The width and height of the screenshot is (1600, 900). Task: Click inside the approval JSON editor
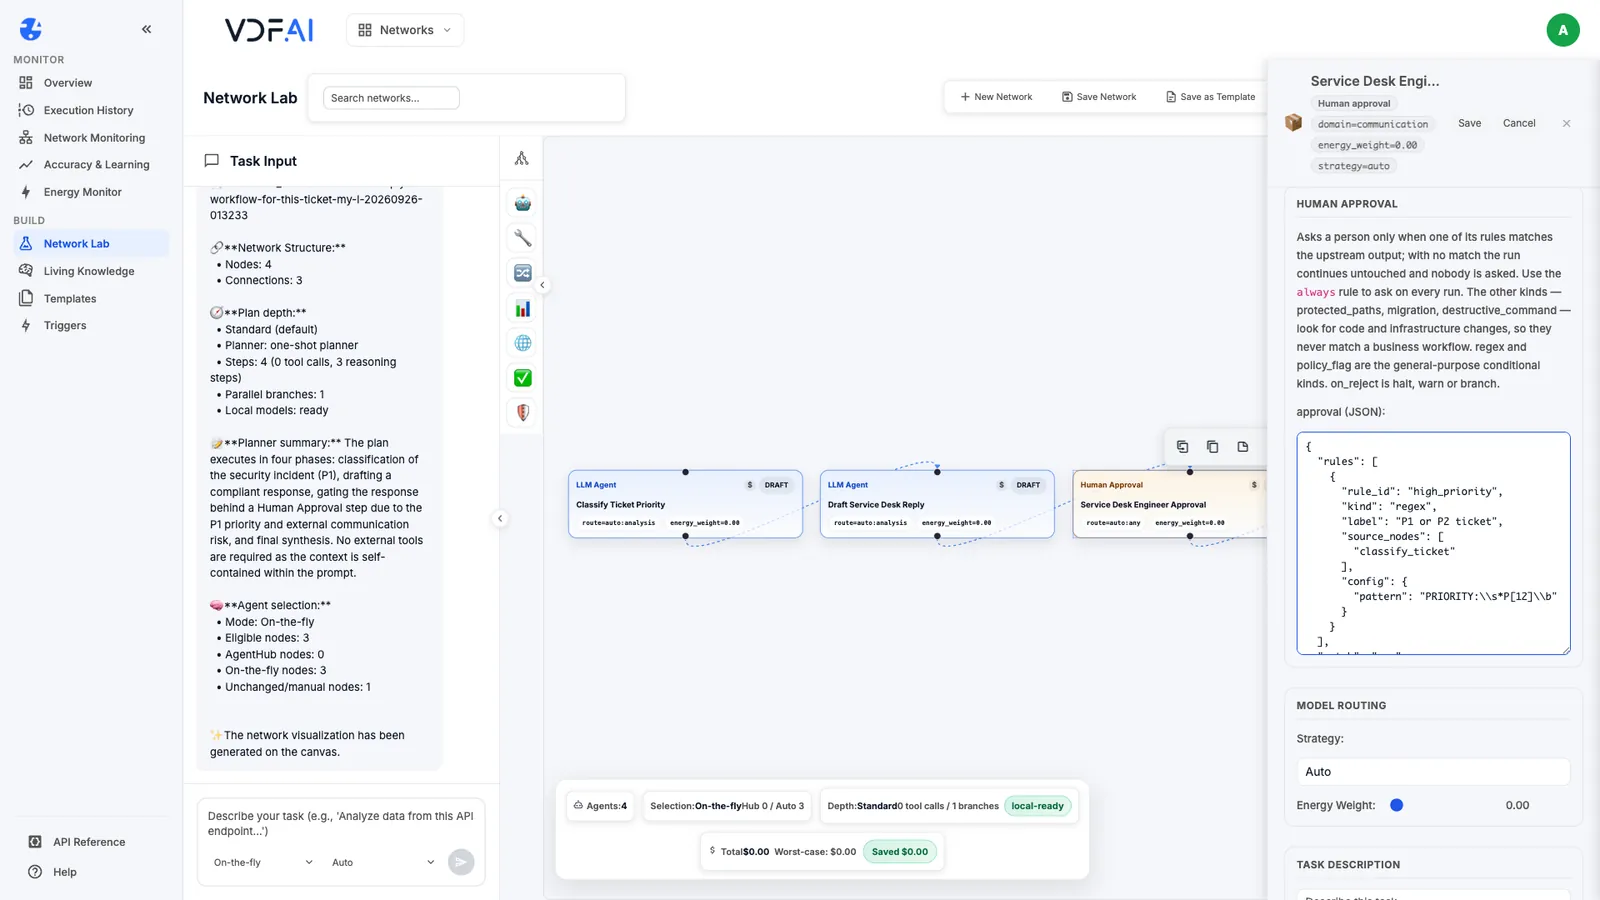click(x=1433, y=543)
